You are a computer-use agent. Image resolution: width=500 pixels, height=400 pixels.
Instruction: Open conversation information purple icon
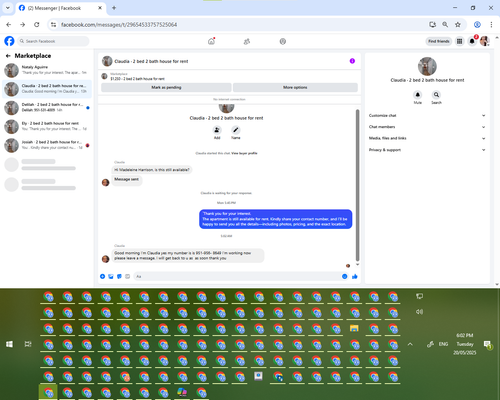click(352, 61)
